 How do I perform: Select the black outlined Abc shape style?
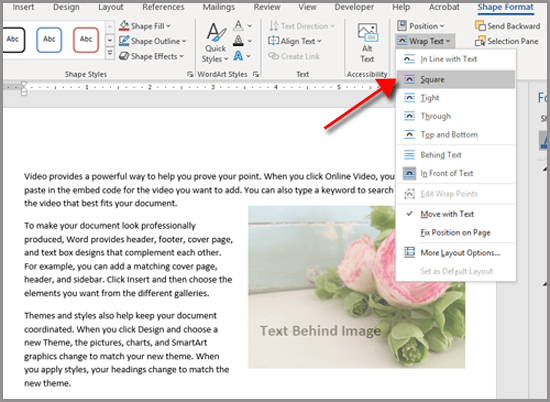[x=13, y=39]
